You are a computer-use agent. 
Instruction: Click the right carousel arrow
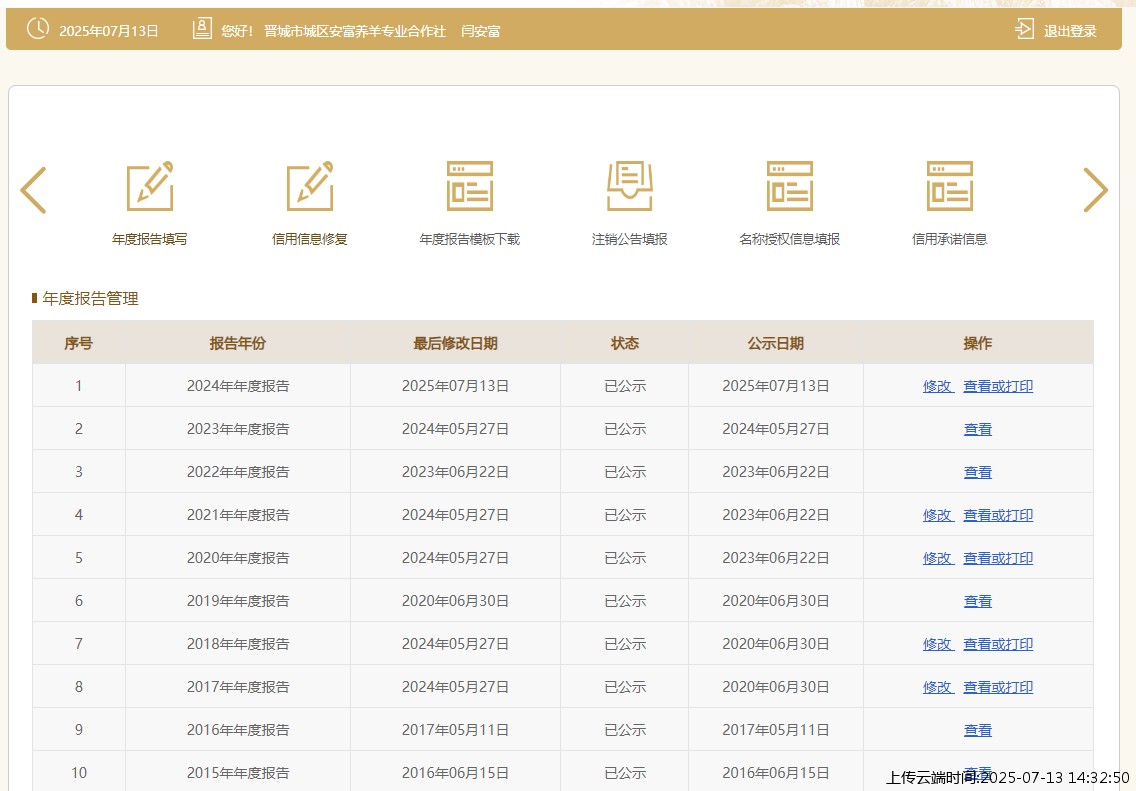click(x=1095, y=190)
